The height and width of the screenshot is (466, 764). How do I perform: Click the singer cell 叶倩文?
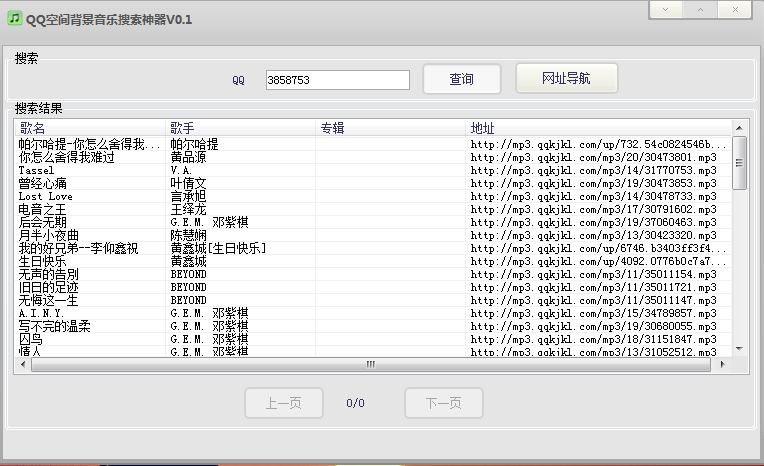(188, 184)
